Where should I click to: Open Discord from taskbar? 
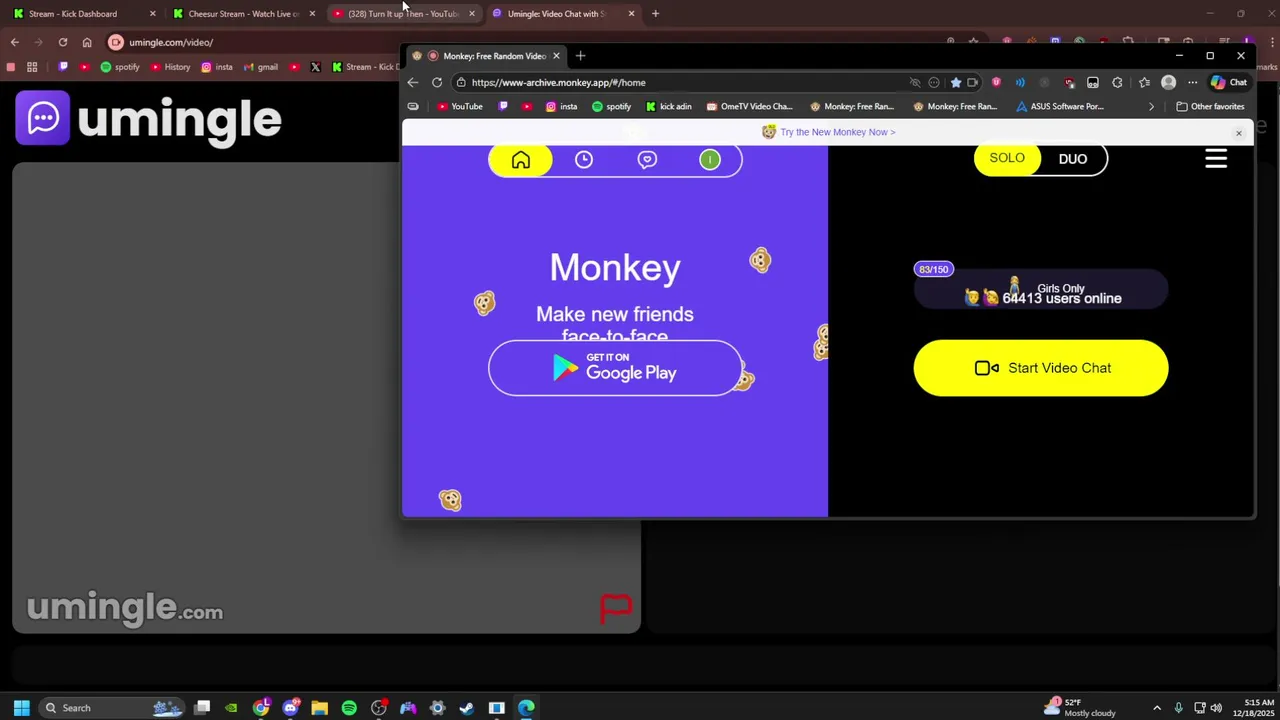[x=290, y=708]
